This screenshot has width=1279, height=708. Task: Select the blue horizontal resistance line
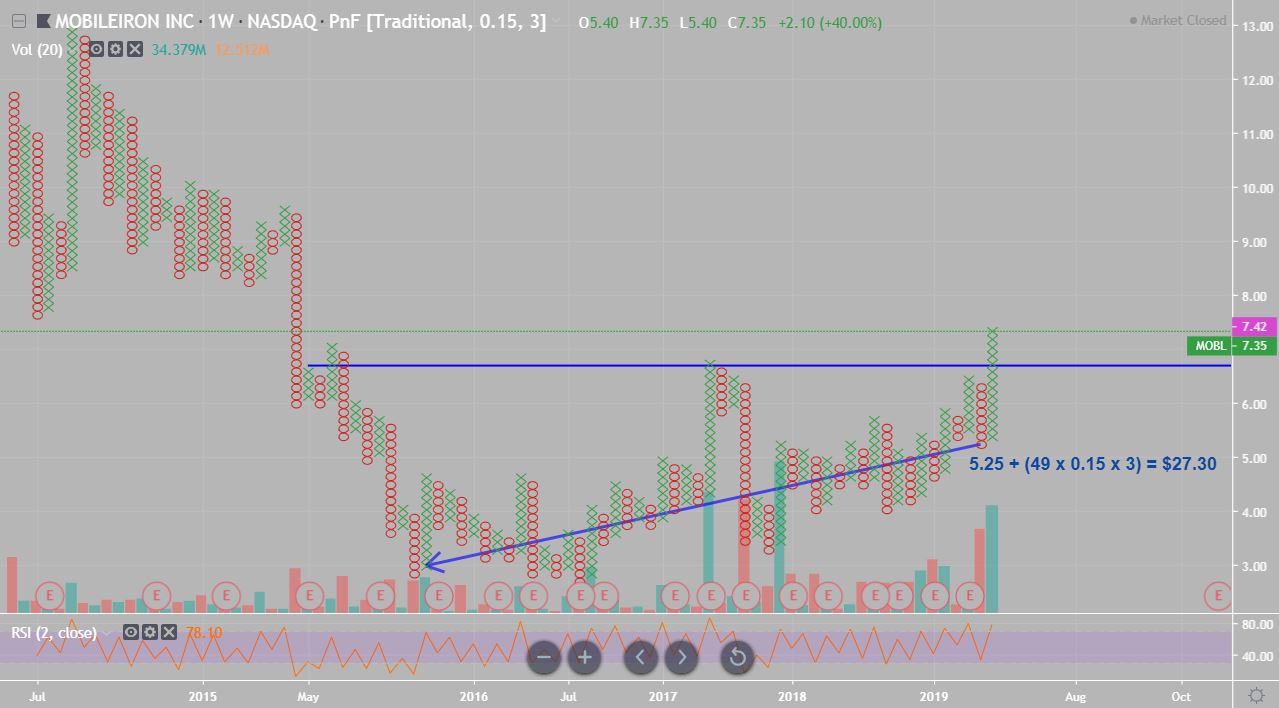click(769, 366)
